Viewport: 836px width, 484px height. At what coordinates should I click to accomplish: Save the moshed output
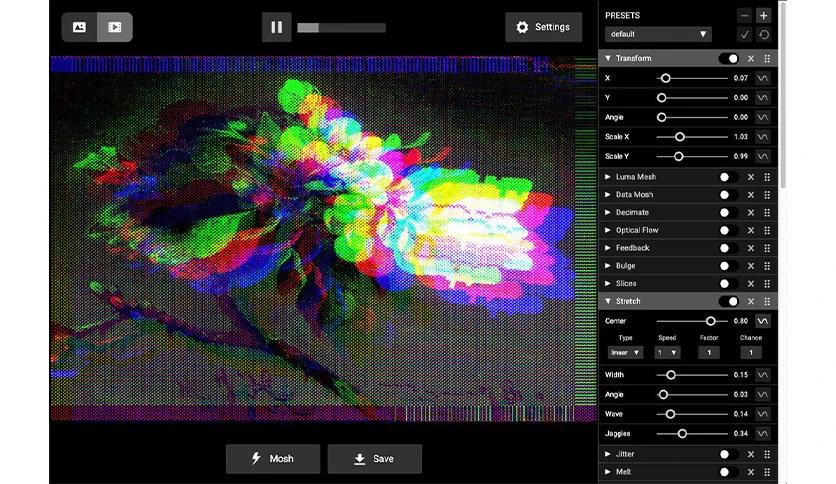point(374,458)
